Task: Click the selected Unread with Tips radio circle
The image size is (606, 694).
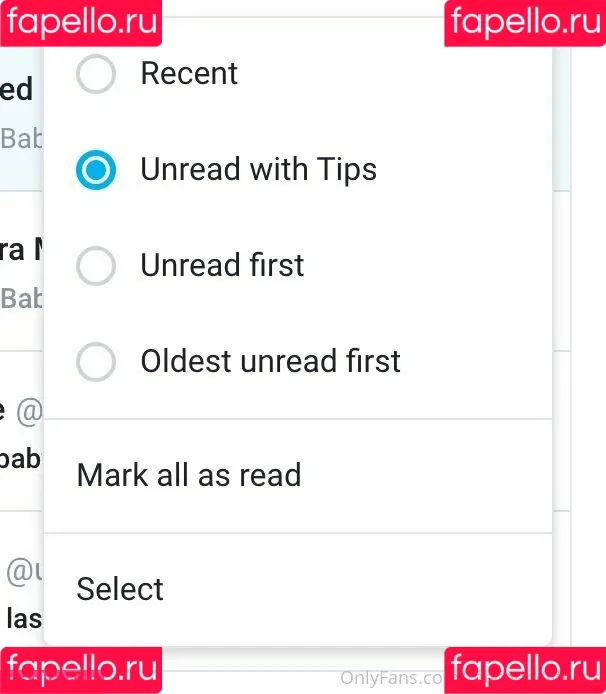Action: tap(96, 170)
